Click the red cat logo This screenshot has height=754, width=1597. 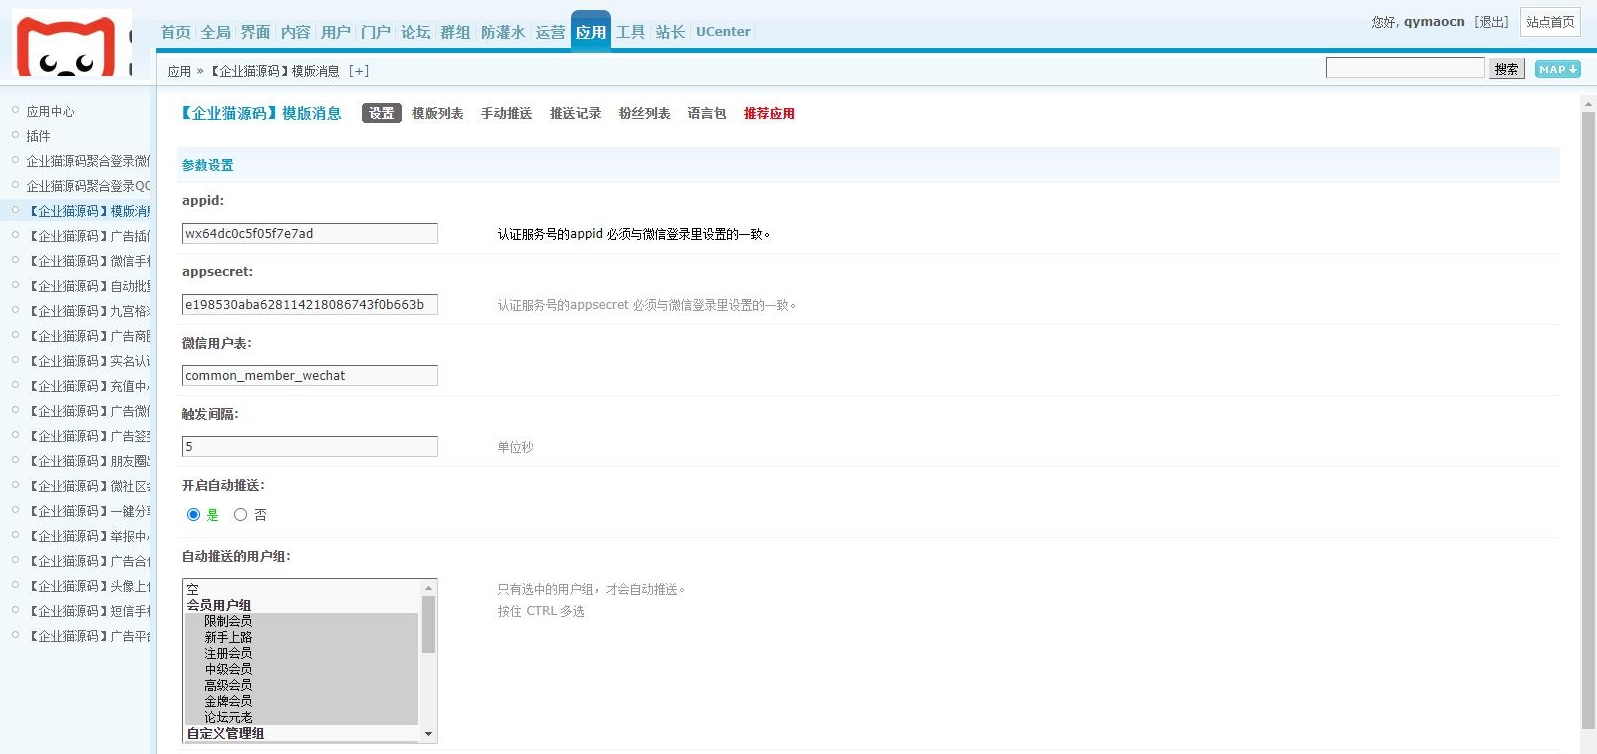[x=71, y=44]
